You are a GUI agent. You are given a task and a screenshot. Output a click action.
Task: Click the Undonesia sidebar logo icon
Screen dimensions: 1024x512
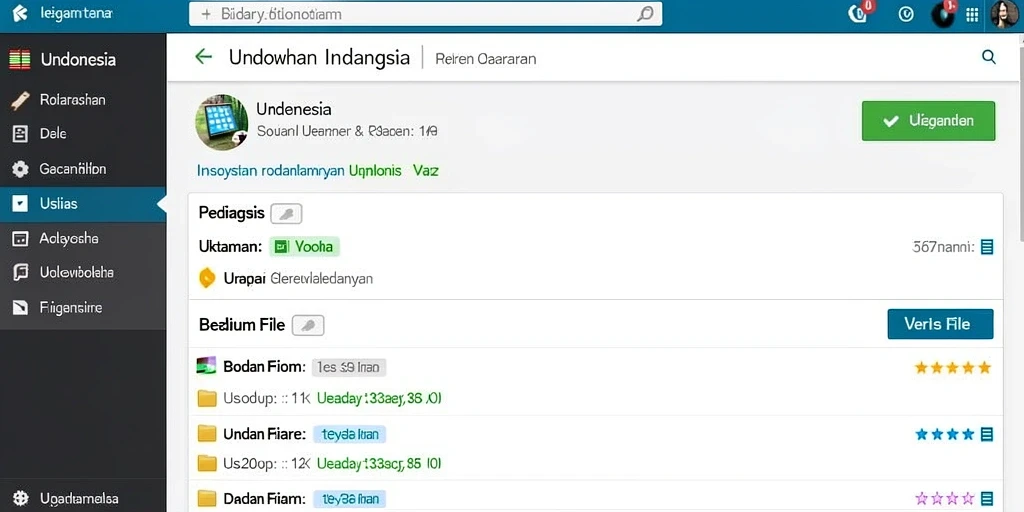20,59
